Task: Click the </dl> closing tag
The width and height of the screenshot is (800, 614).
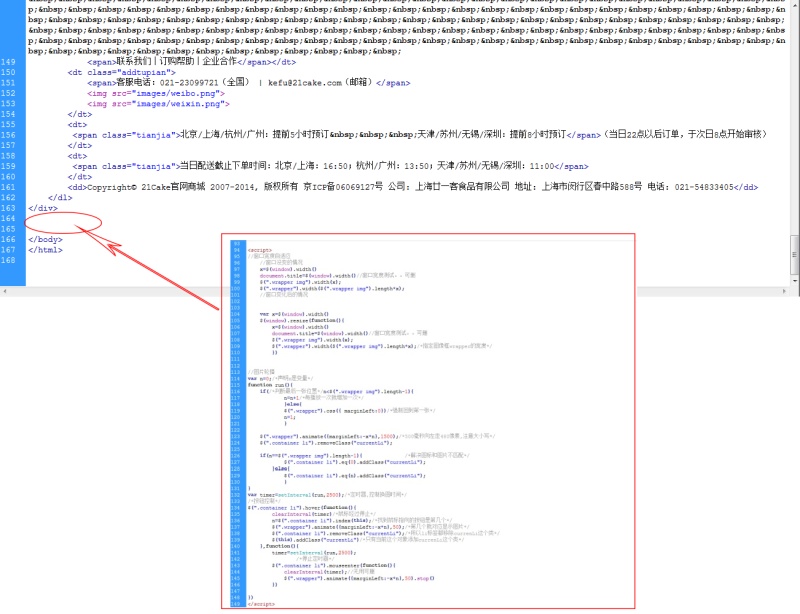Action: click(x=60, y=198)
